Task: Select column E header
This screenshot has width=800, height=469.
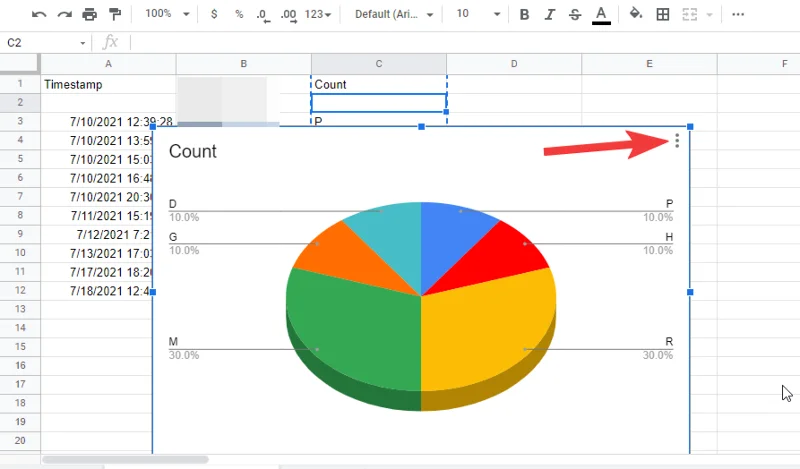Action: [x=649, y=64]
